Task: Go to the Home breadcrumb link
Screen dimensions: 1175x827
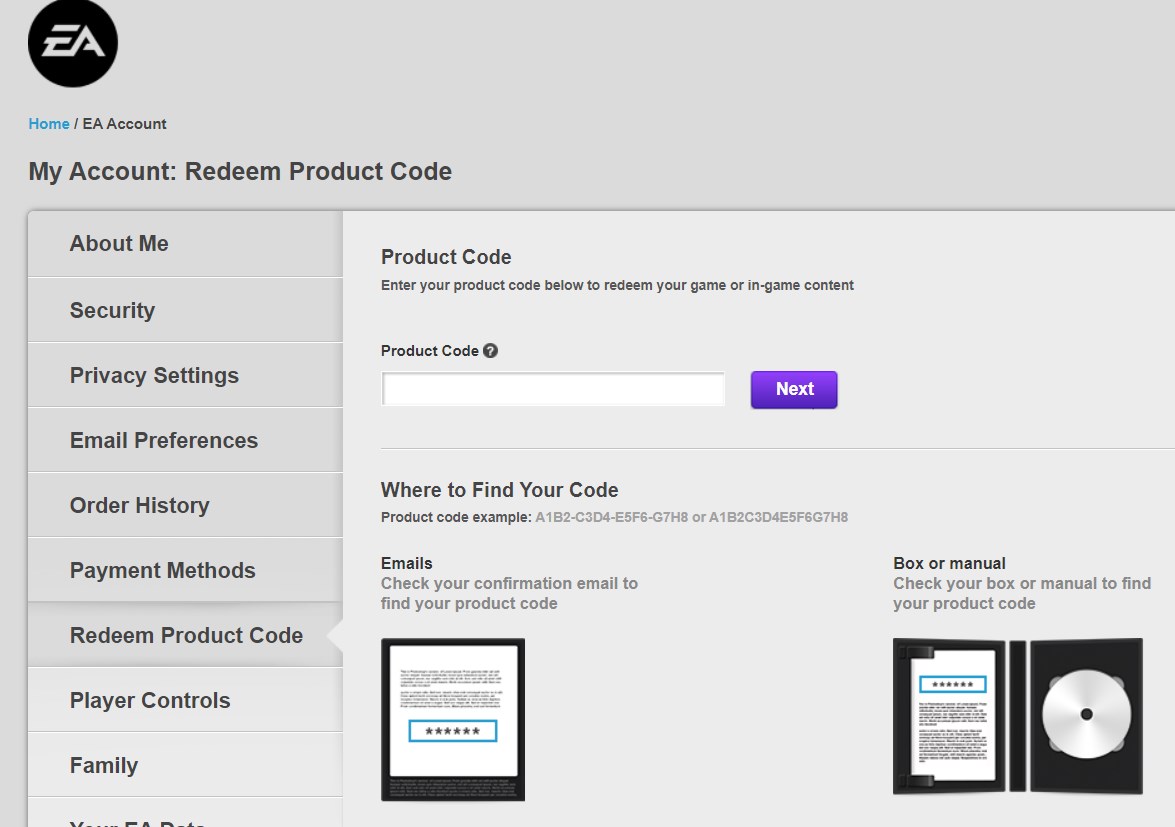Action: click(x=49, y=124)
